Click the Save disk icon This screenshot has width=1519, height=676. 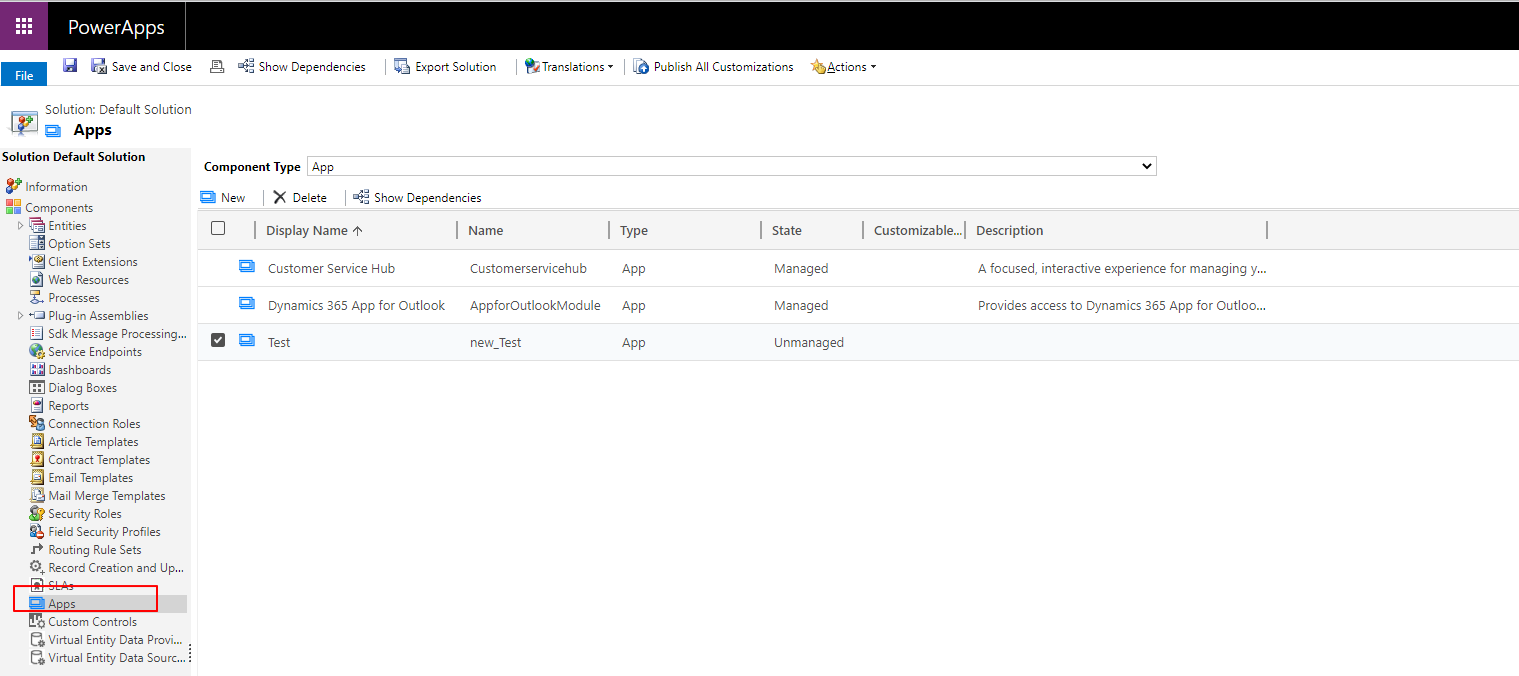(x=70, y=65)
